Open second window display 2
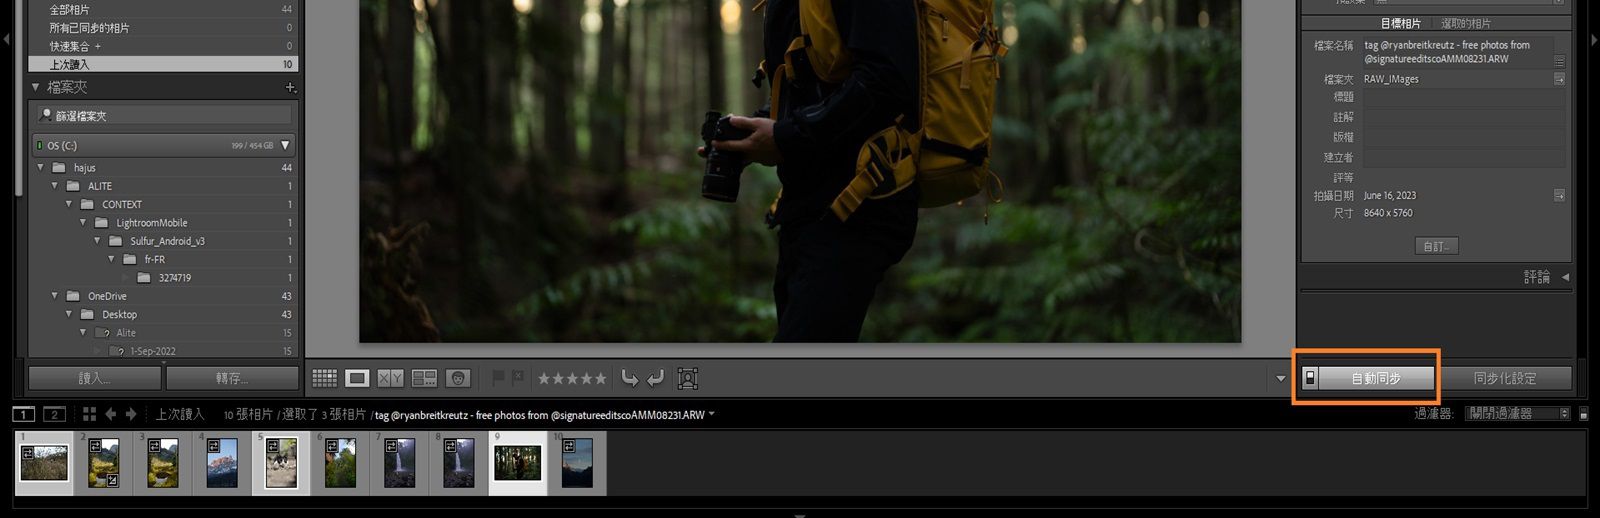The image size is (1600, 518). (55, 414)
